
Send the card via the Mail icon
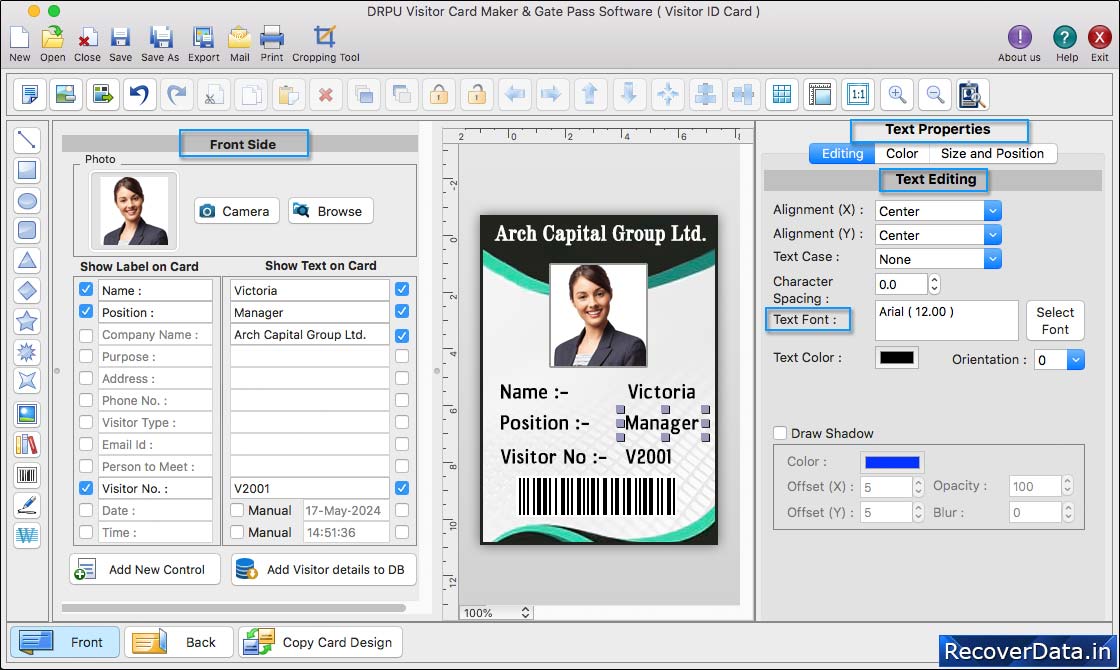[239, 37]
